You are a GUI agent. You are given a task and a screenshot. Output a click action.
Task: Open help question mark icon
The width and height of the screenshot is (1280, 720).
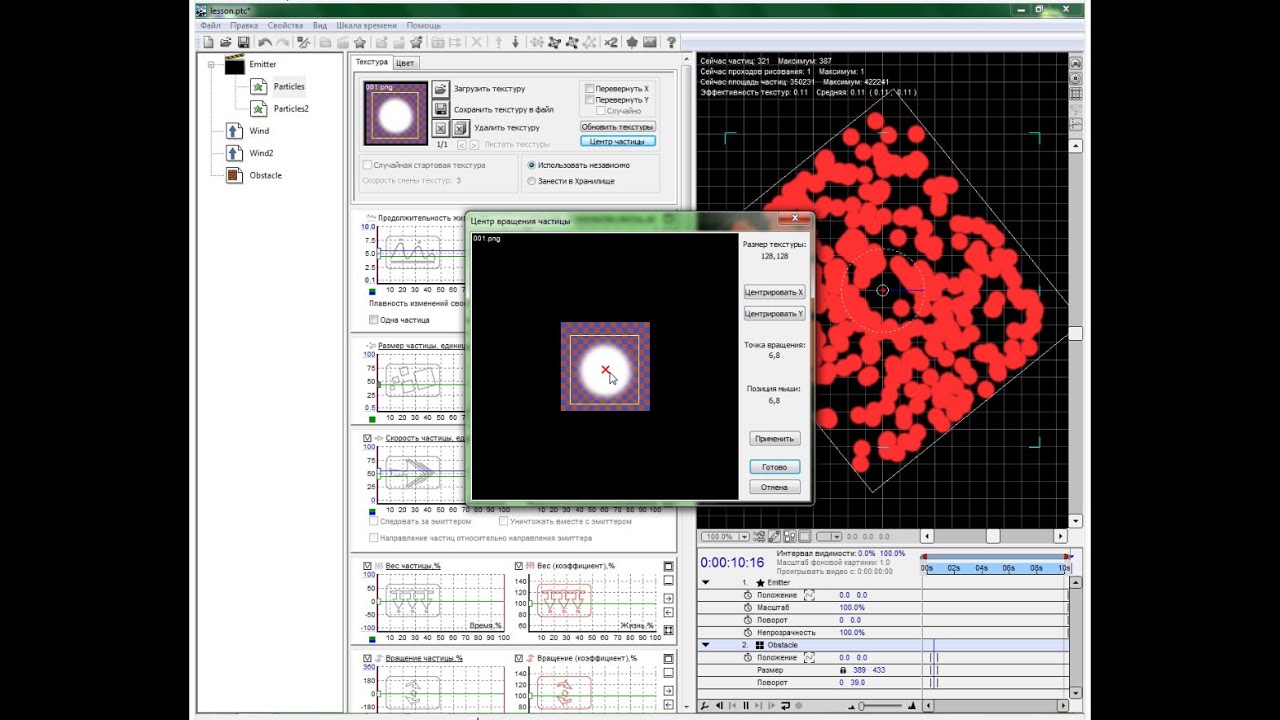point(671,42)
